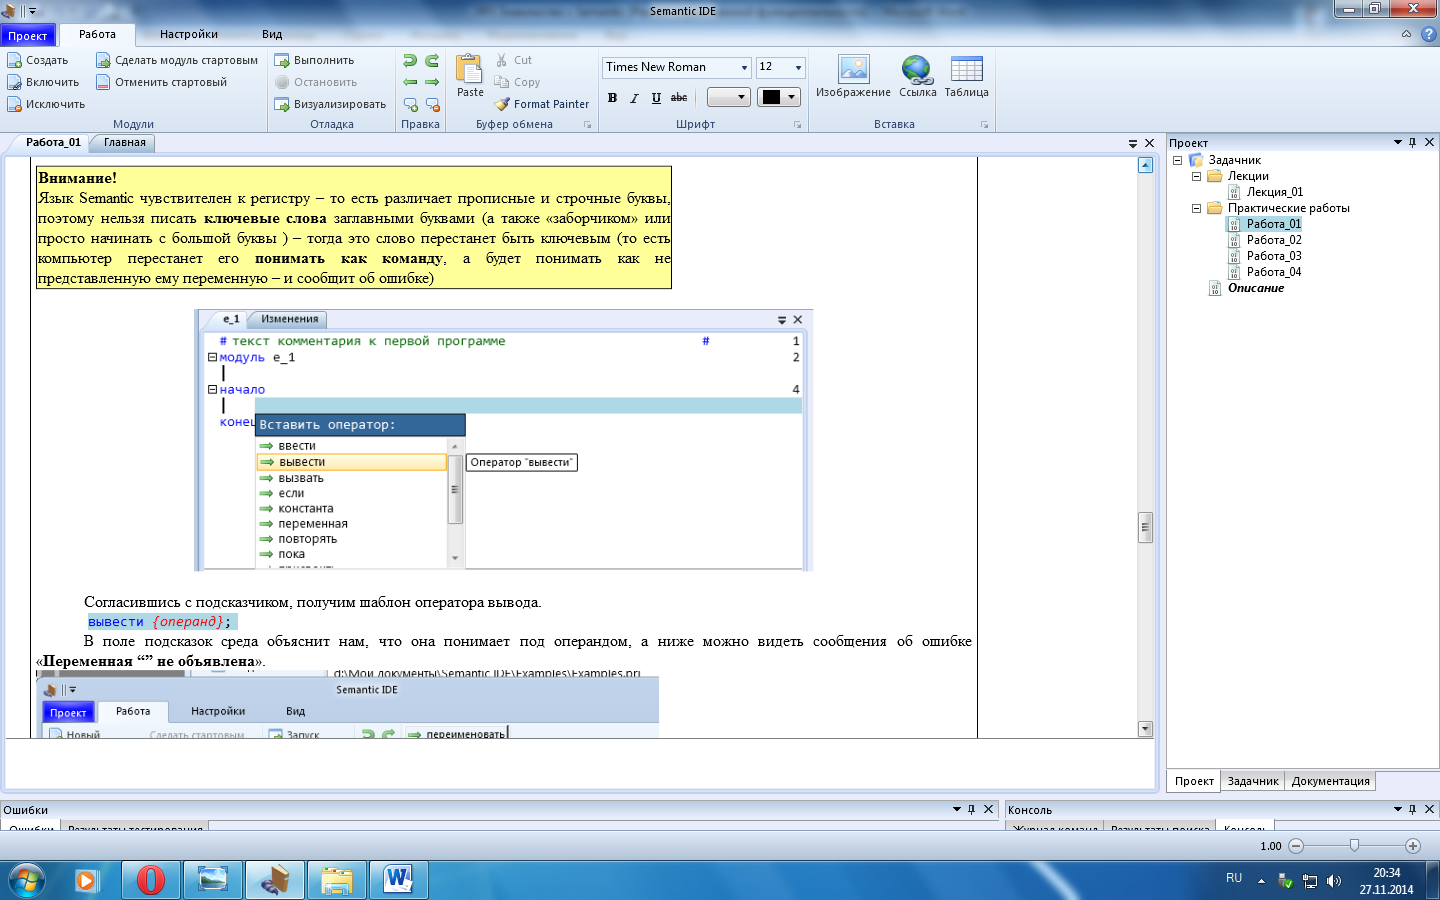Click the black font color swatch

[771, 97]
